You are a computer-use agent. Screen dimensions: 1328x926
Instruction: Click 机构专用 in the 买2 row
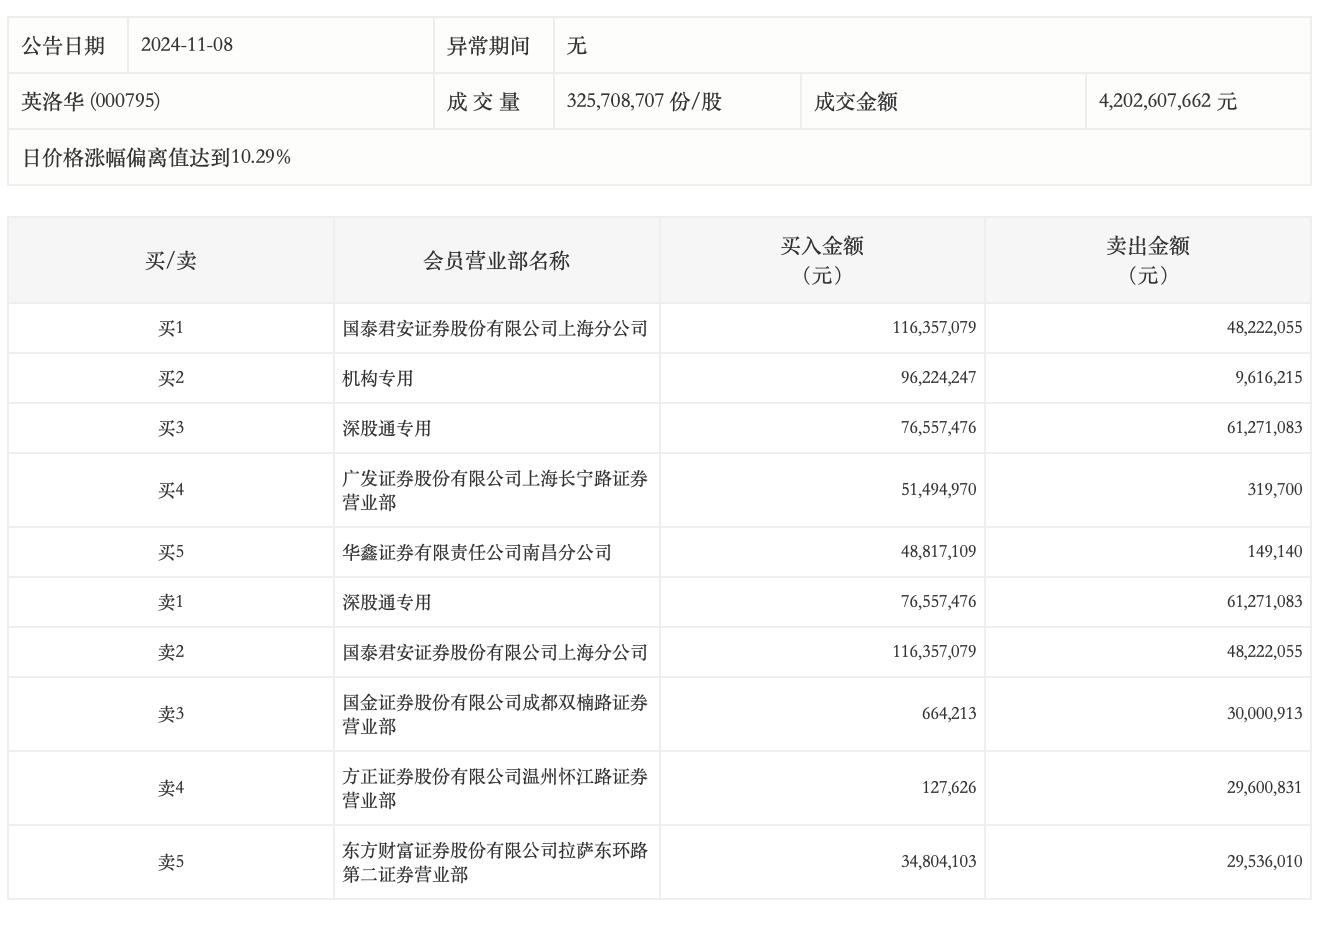(x=378, y=379)
